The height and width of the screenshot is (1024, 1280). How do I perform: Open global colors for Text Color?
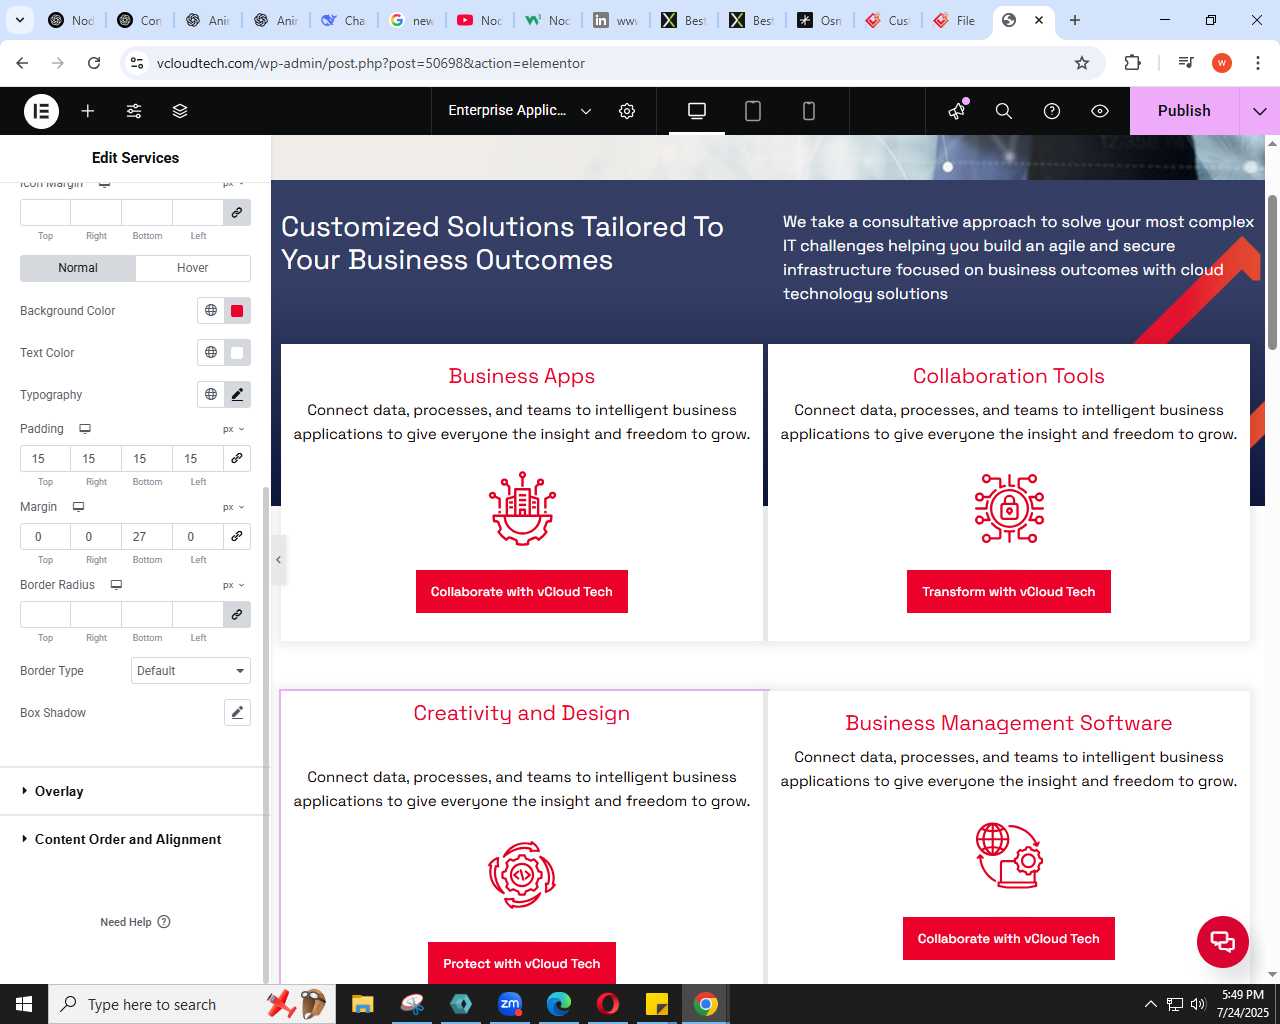(211, 353)
